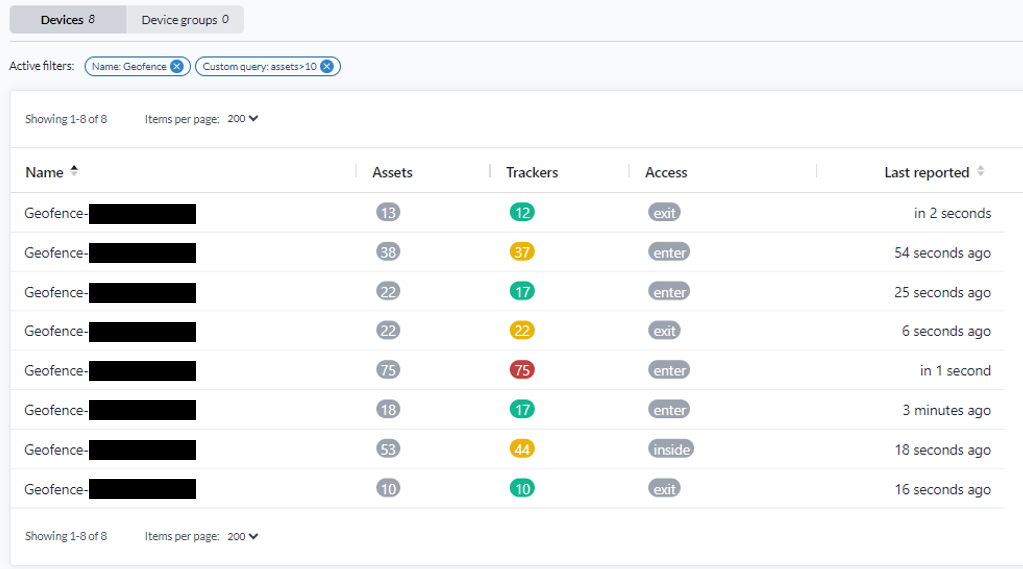The height and width of the screenshot is (569, 1023).
Task: Remove the Custom query assets>10 filter
Action: coord(327,66)
